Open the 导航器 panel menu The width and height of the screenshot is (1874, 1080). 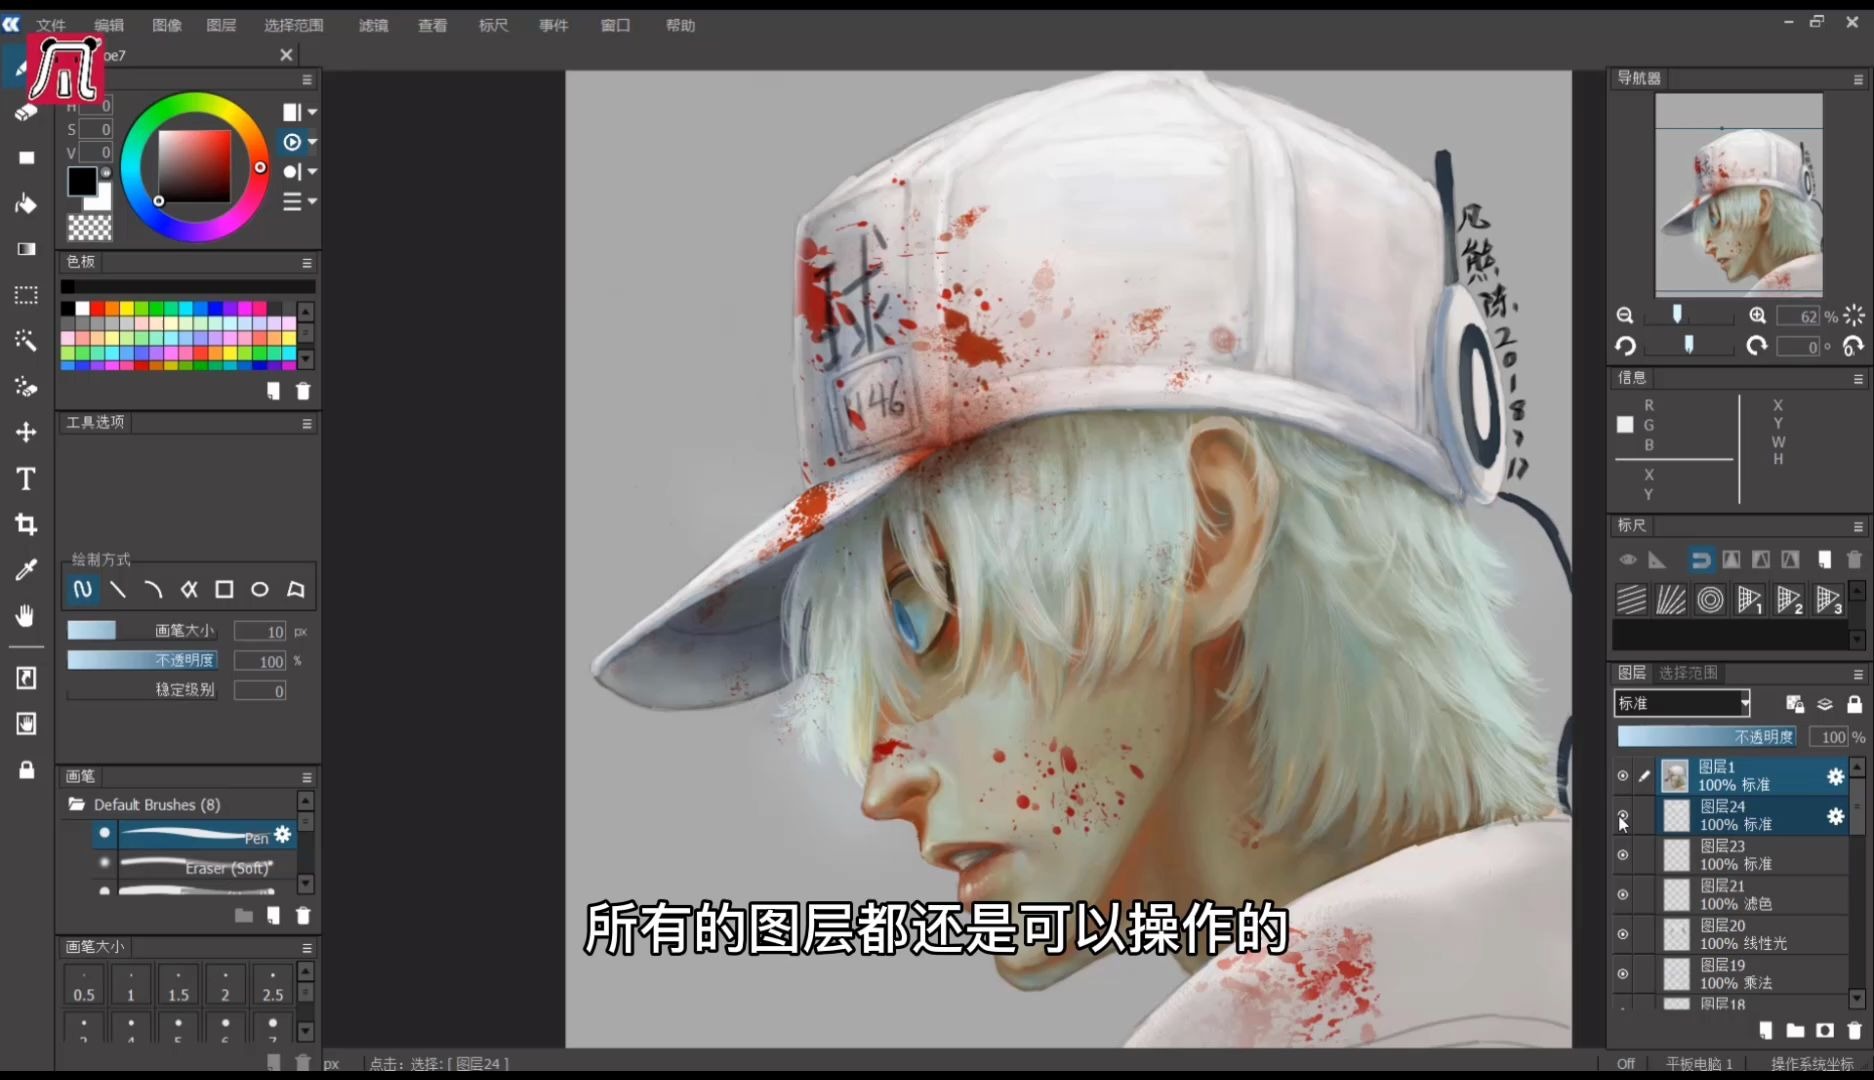tap(1858, 79)
